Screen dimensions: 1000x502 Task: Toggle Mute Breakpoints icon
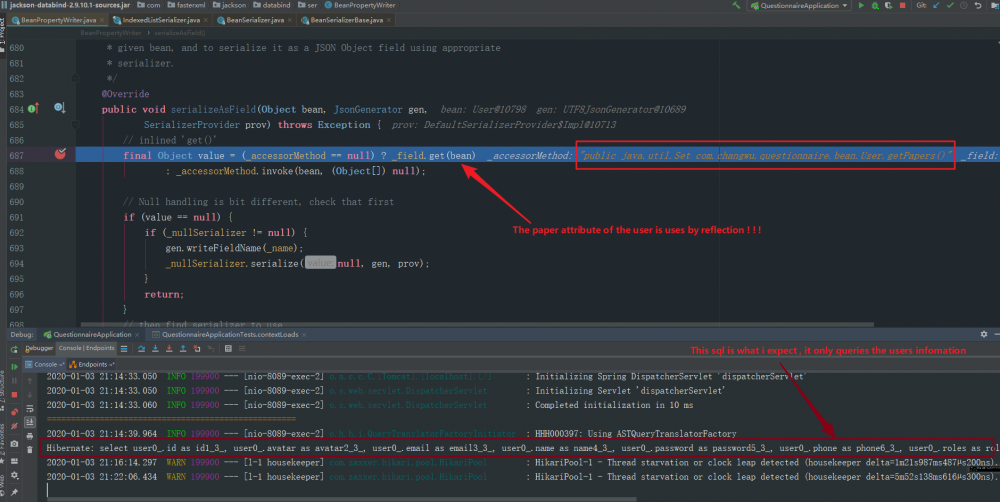point(14,426)
